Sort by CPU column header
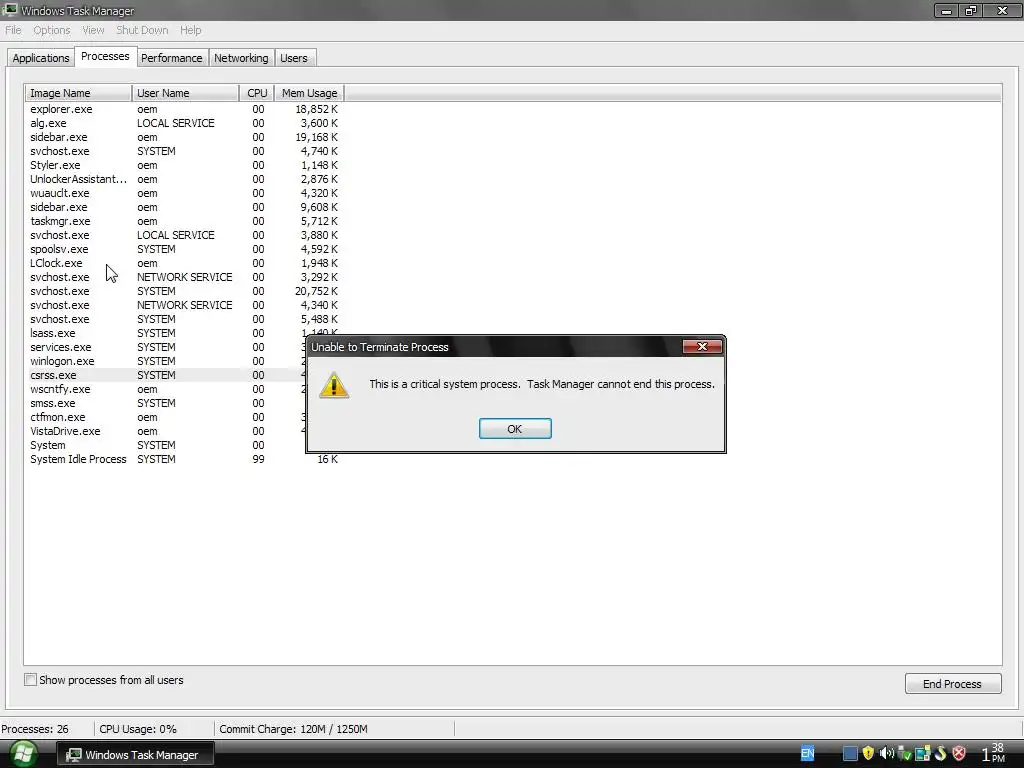This screenshot has height=768, width=1024. pos(257,93)
